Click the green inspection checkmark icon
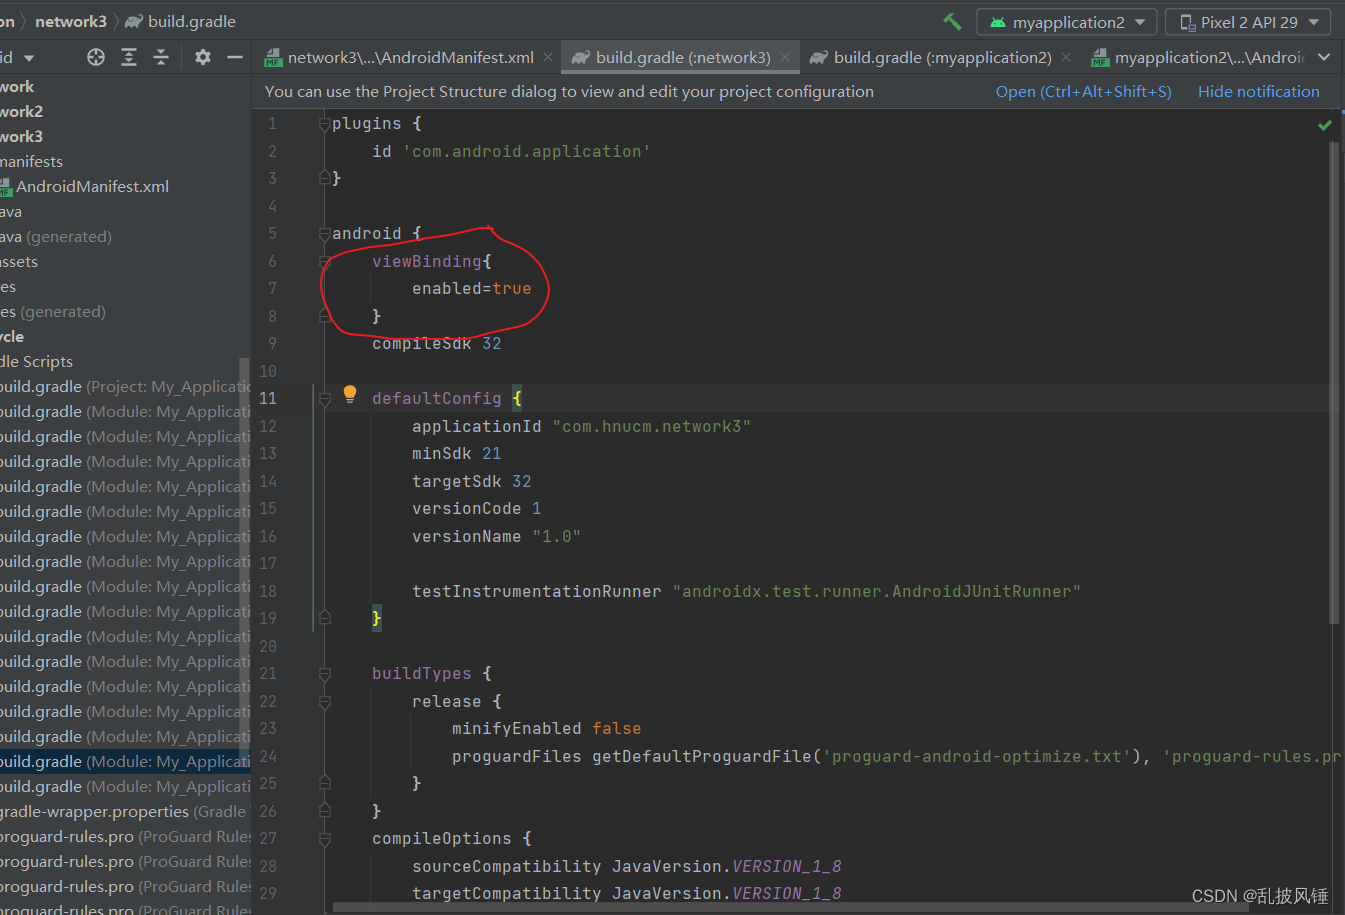The width and height of the screenshot is (1345, 915). click(x=1325, y=125)
